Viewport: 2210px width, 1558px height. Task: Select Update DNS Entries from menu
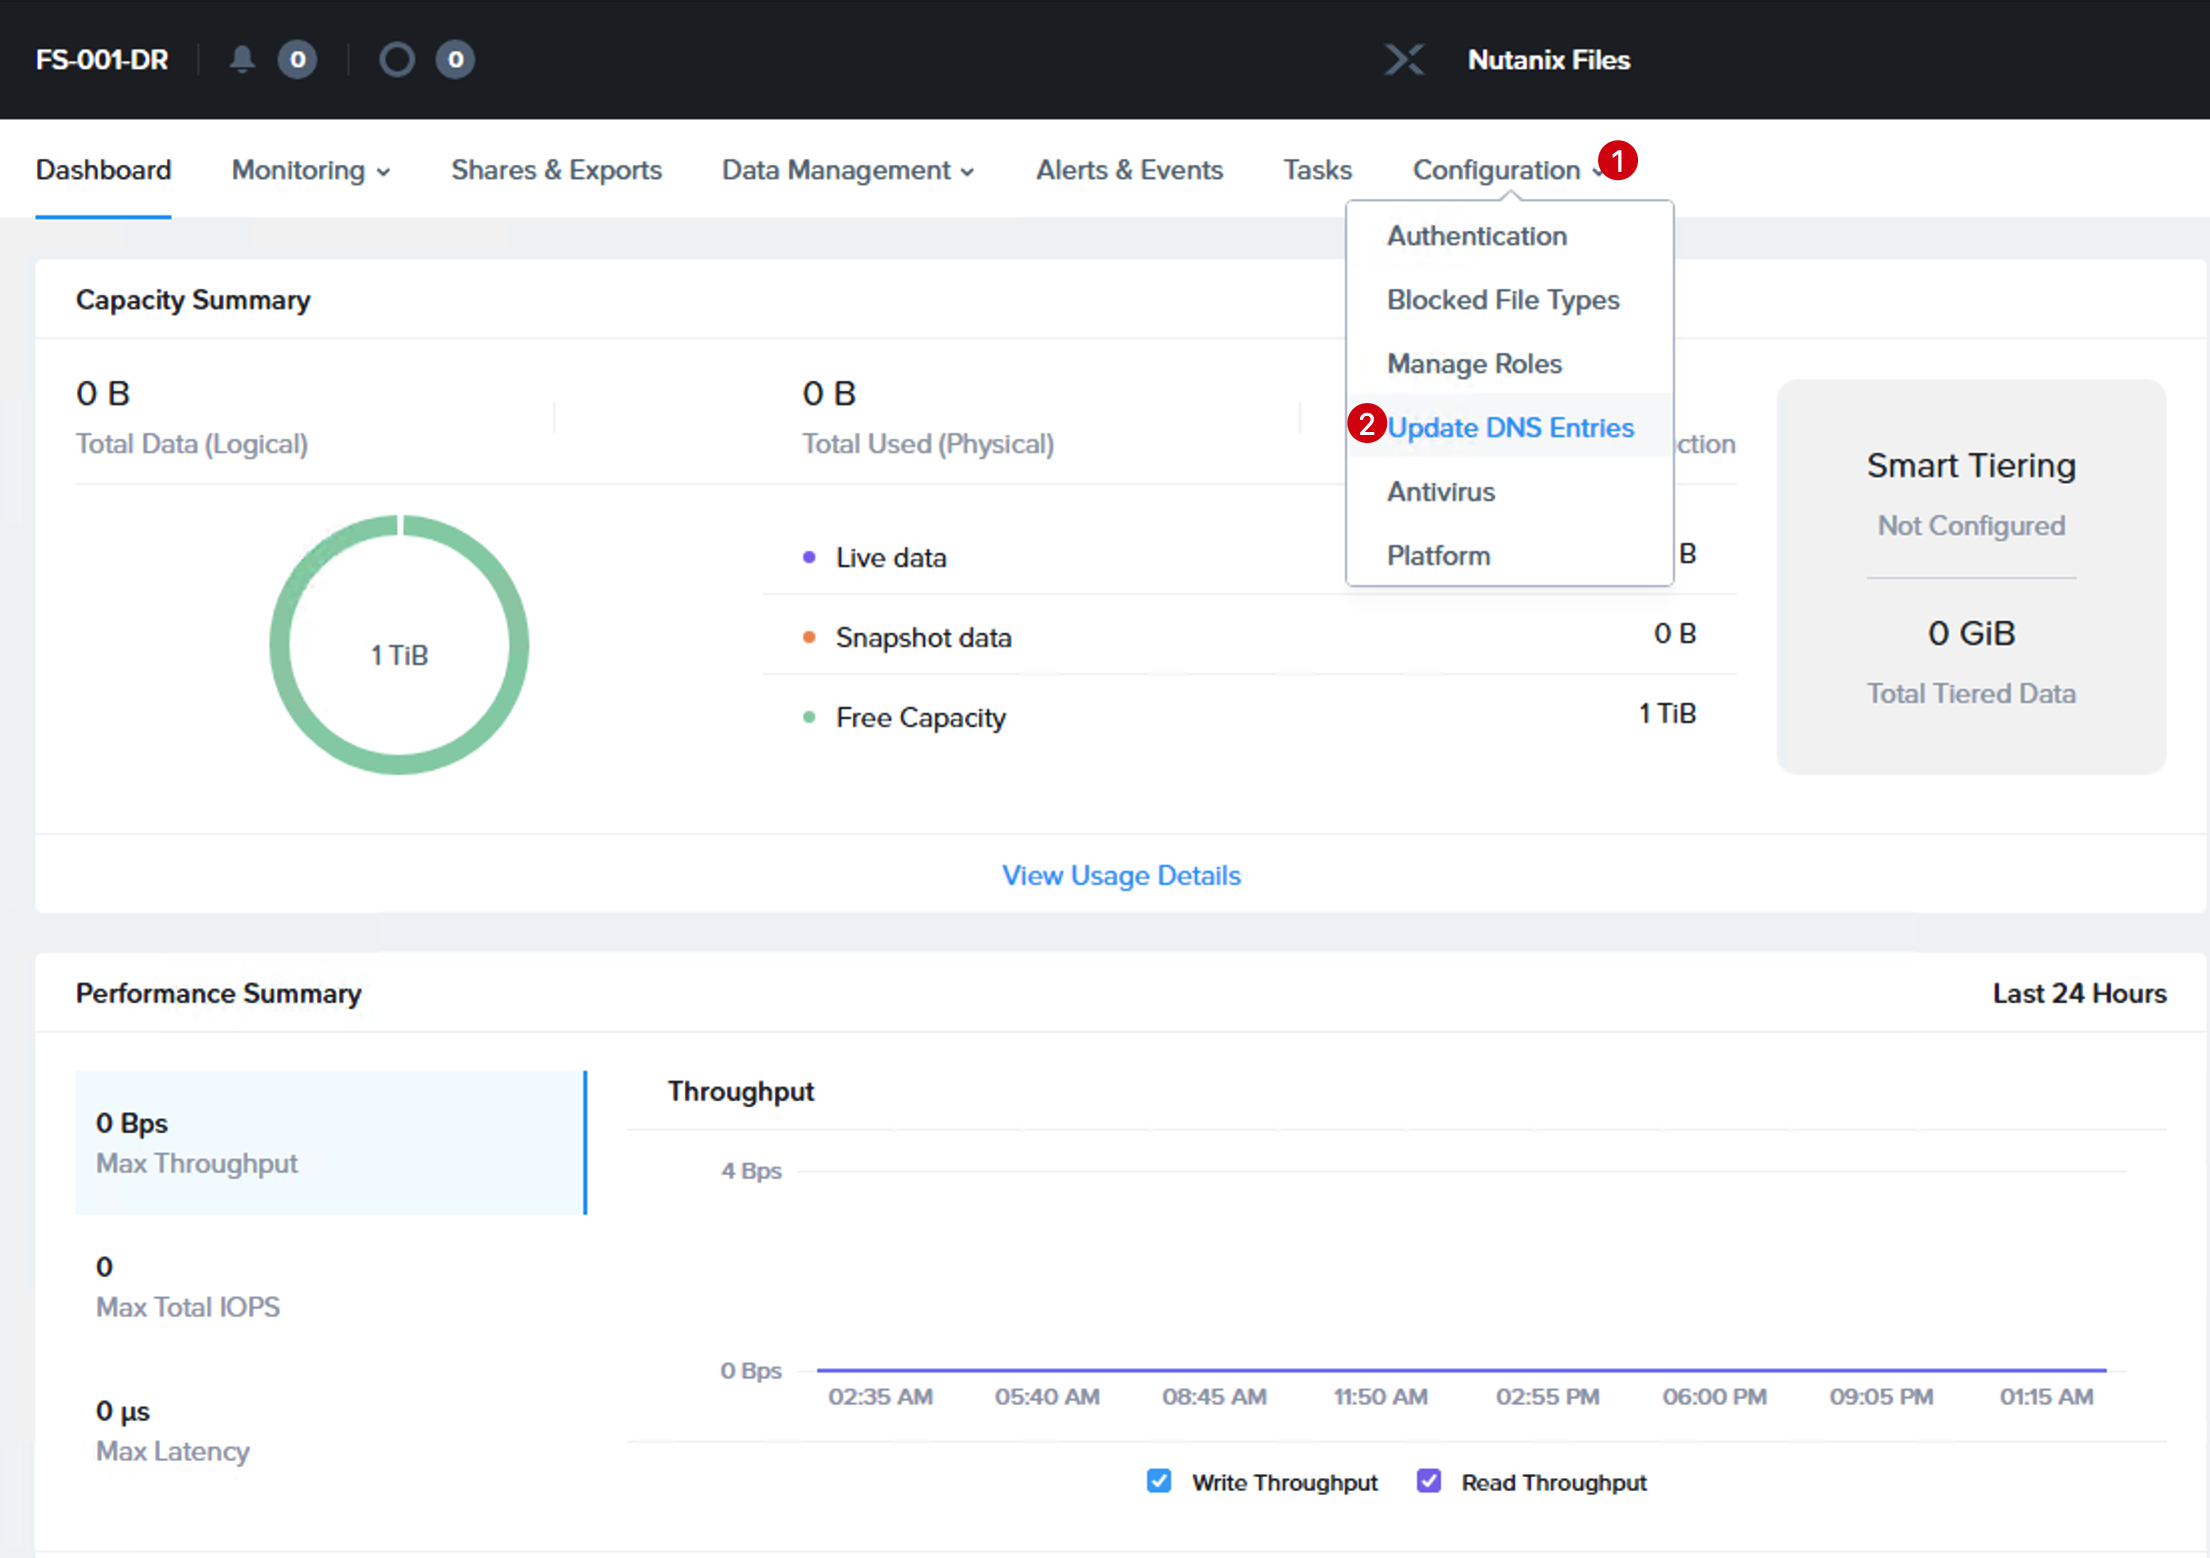click(1510, 427)
